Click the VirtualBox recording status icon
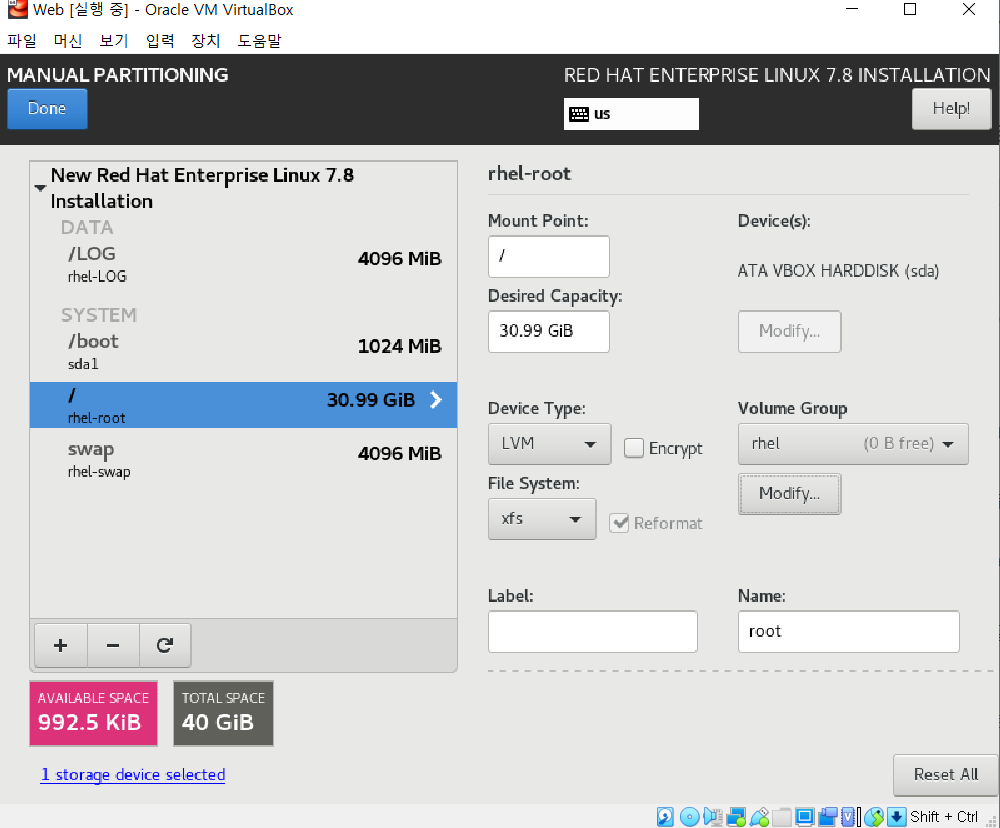This screenshot has height=828, width=1000. point(828,817)
